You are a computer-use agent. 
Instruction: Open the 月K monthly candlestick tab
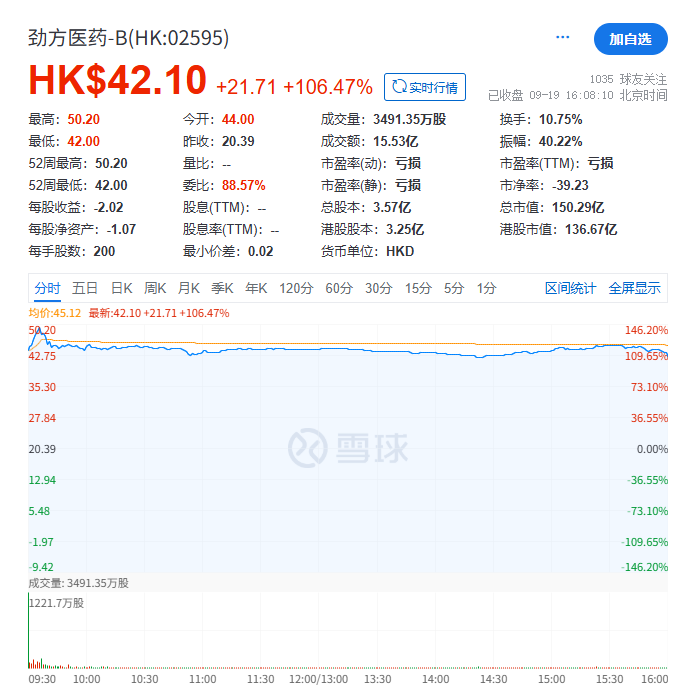click(189, 288)
